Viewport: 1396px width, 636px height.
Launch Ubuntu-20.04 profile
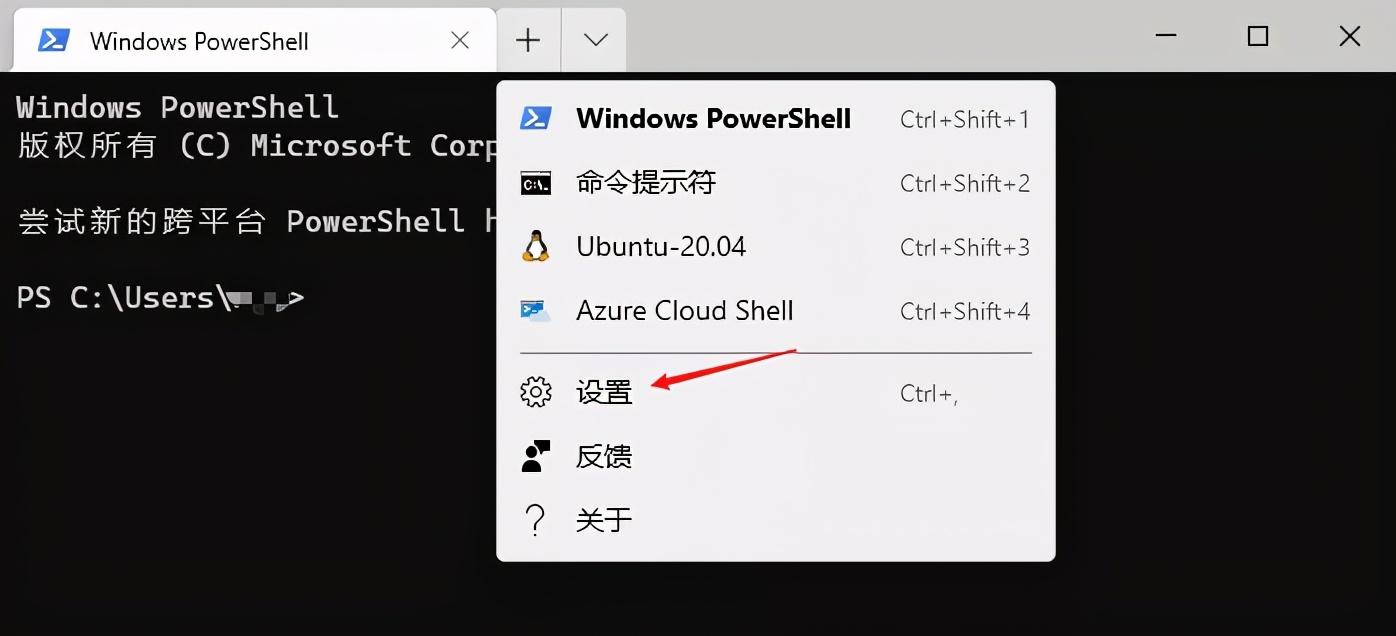click(776, 247)
